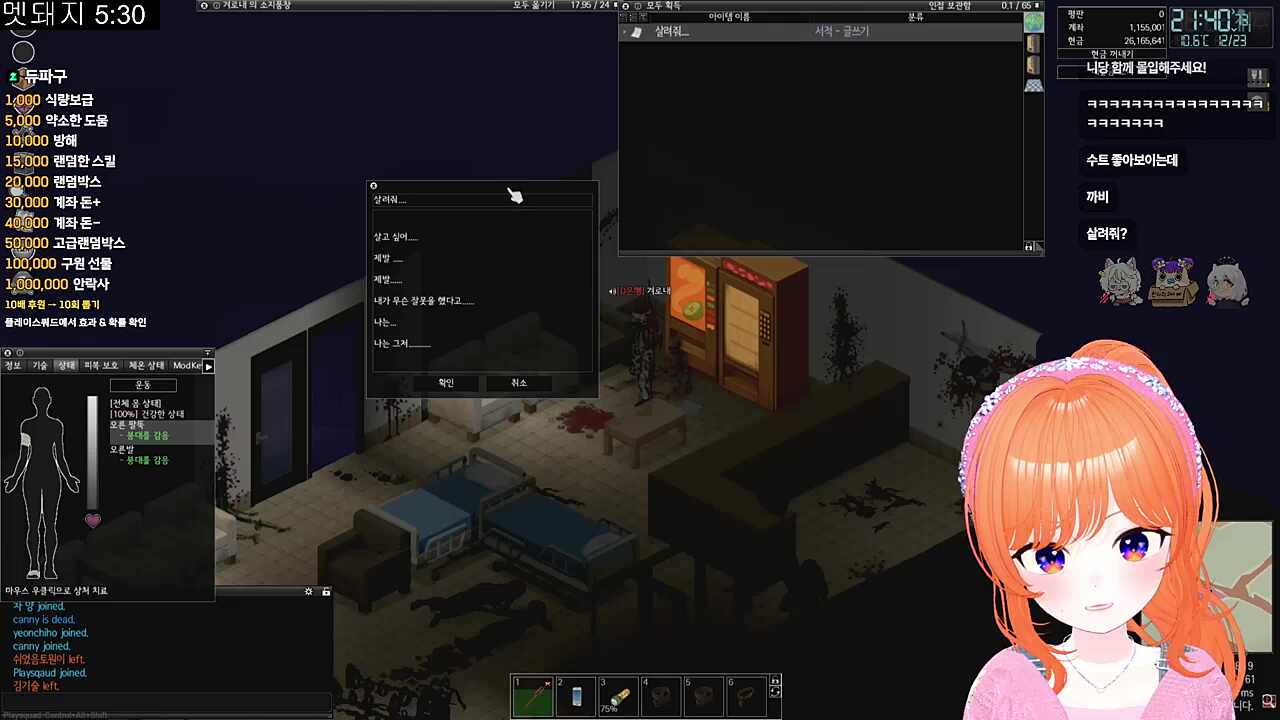This screenshot has height=720, width=1280.
Task: Switch to the 기술 tab
Action: (x=40, y=366)
